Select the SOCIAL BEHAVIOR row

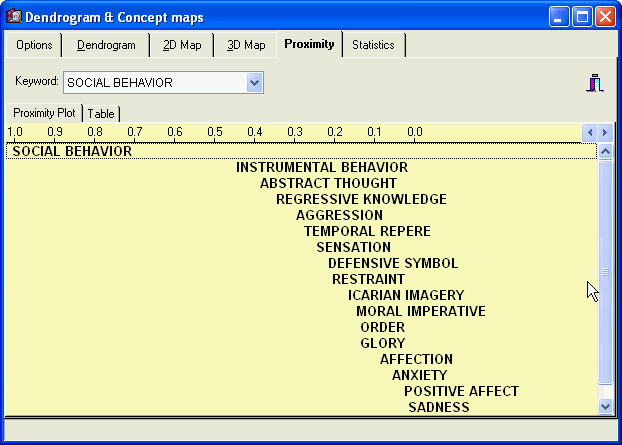pos(72,151)
